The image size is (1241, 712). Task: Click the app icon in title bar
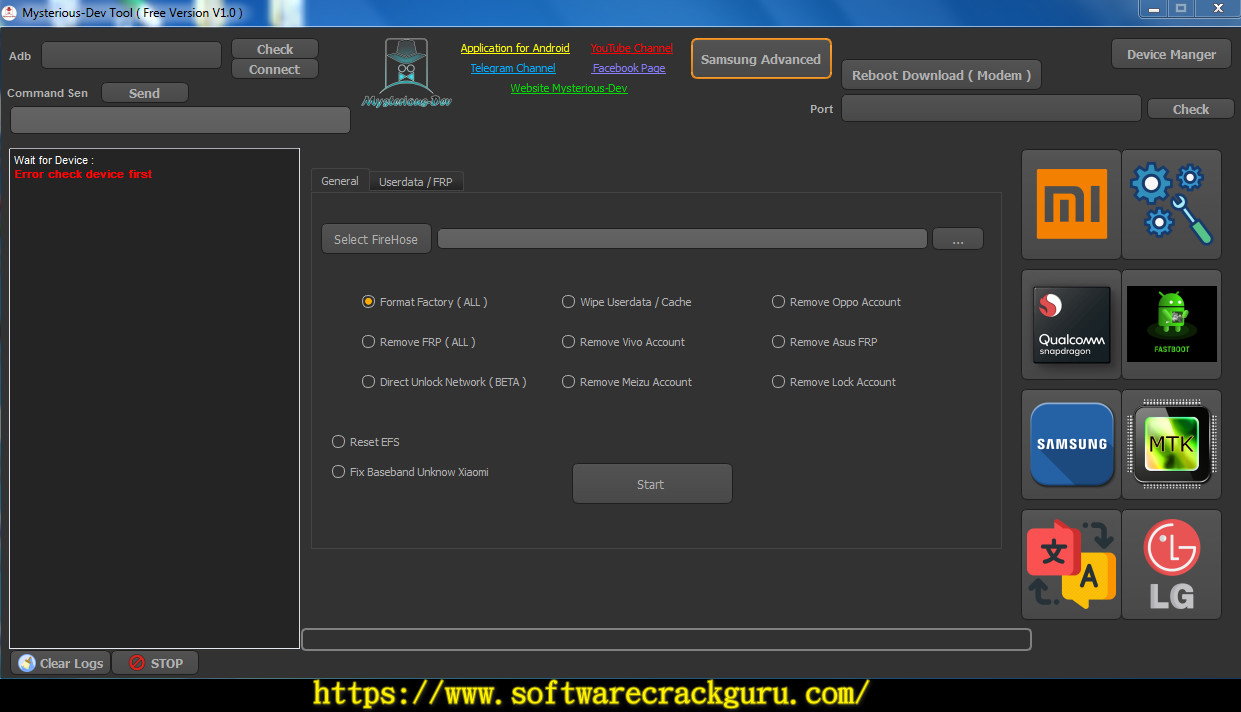[10, 12]
